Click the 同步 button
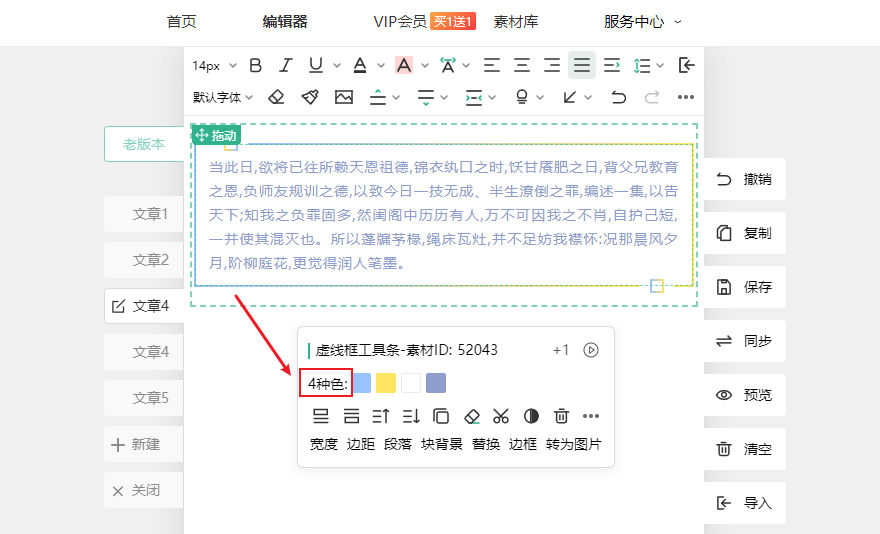 tap(745, 341)
